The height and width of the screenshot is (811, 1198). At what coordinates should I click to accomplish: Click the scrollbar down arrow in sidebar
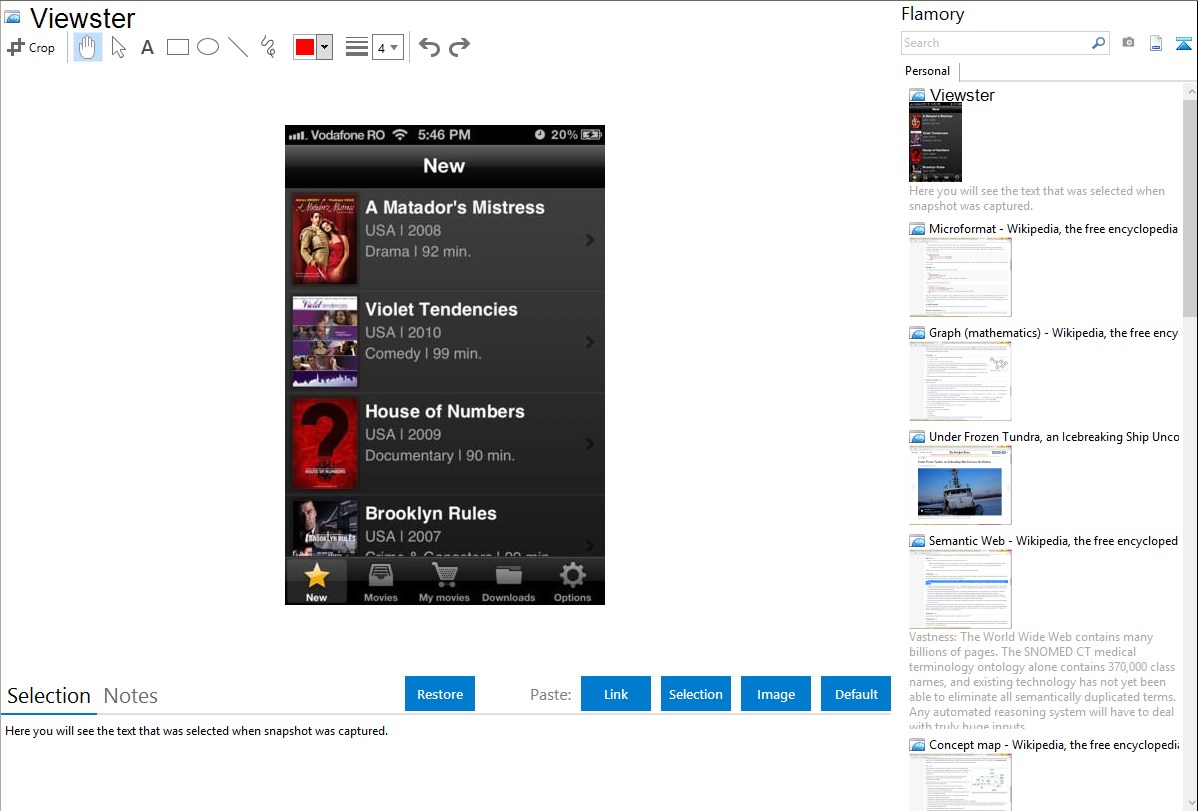tap(1190, 803)
